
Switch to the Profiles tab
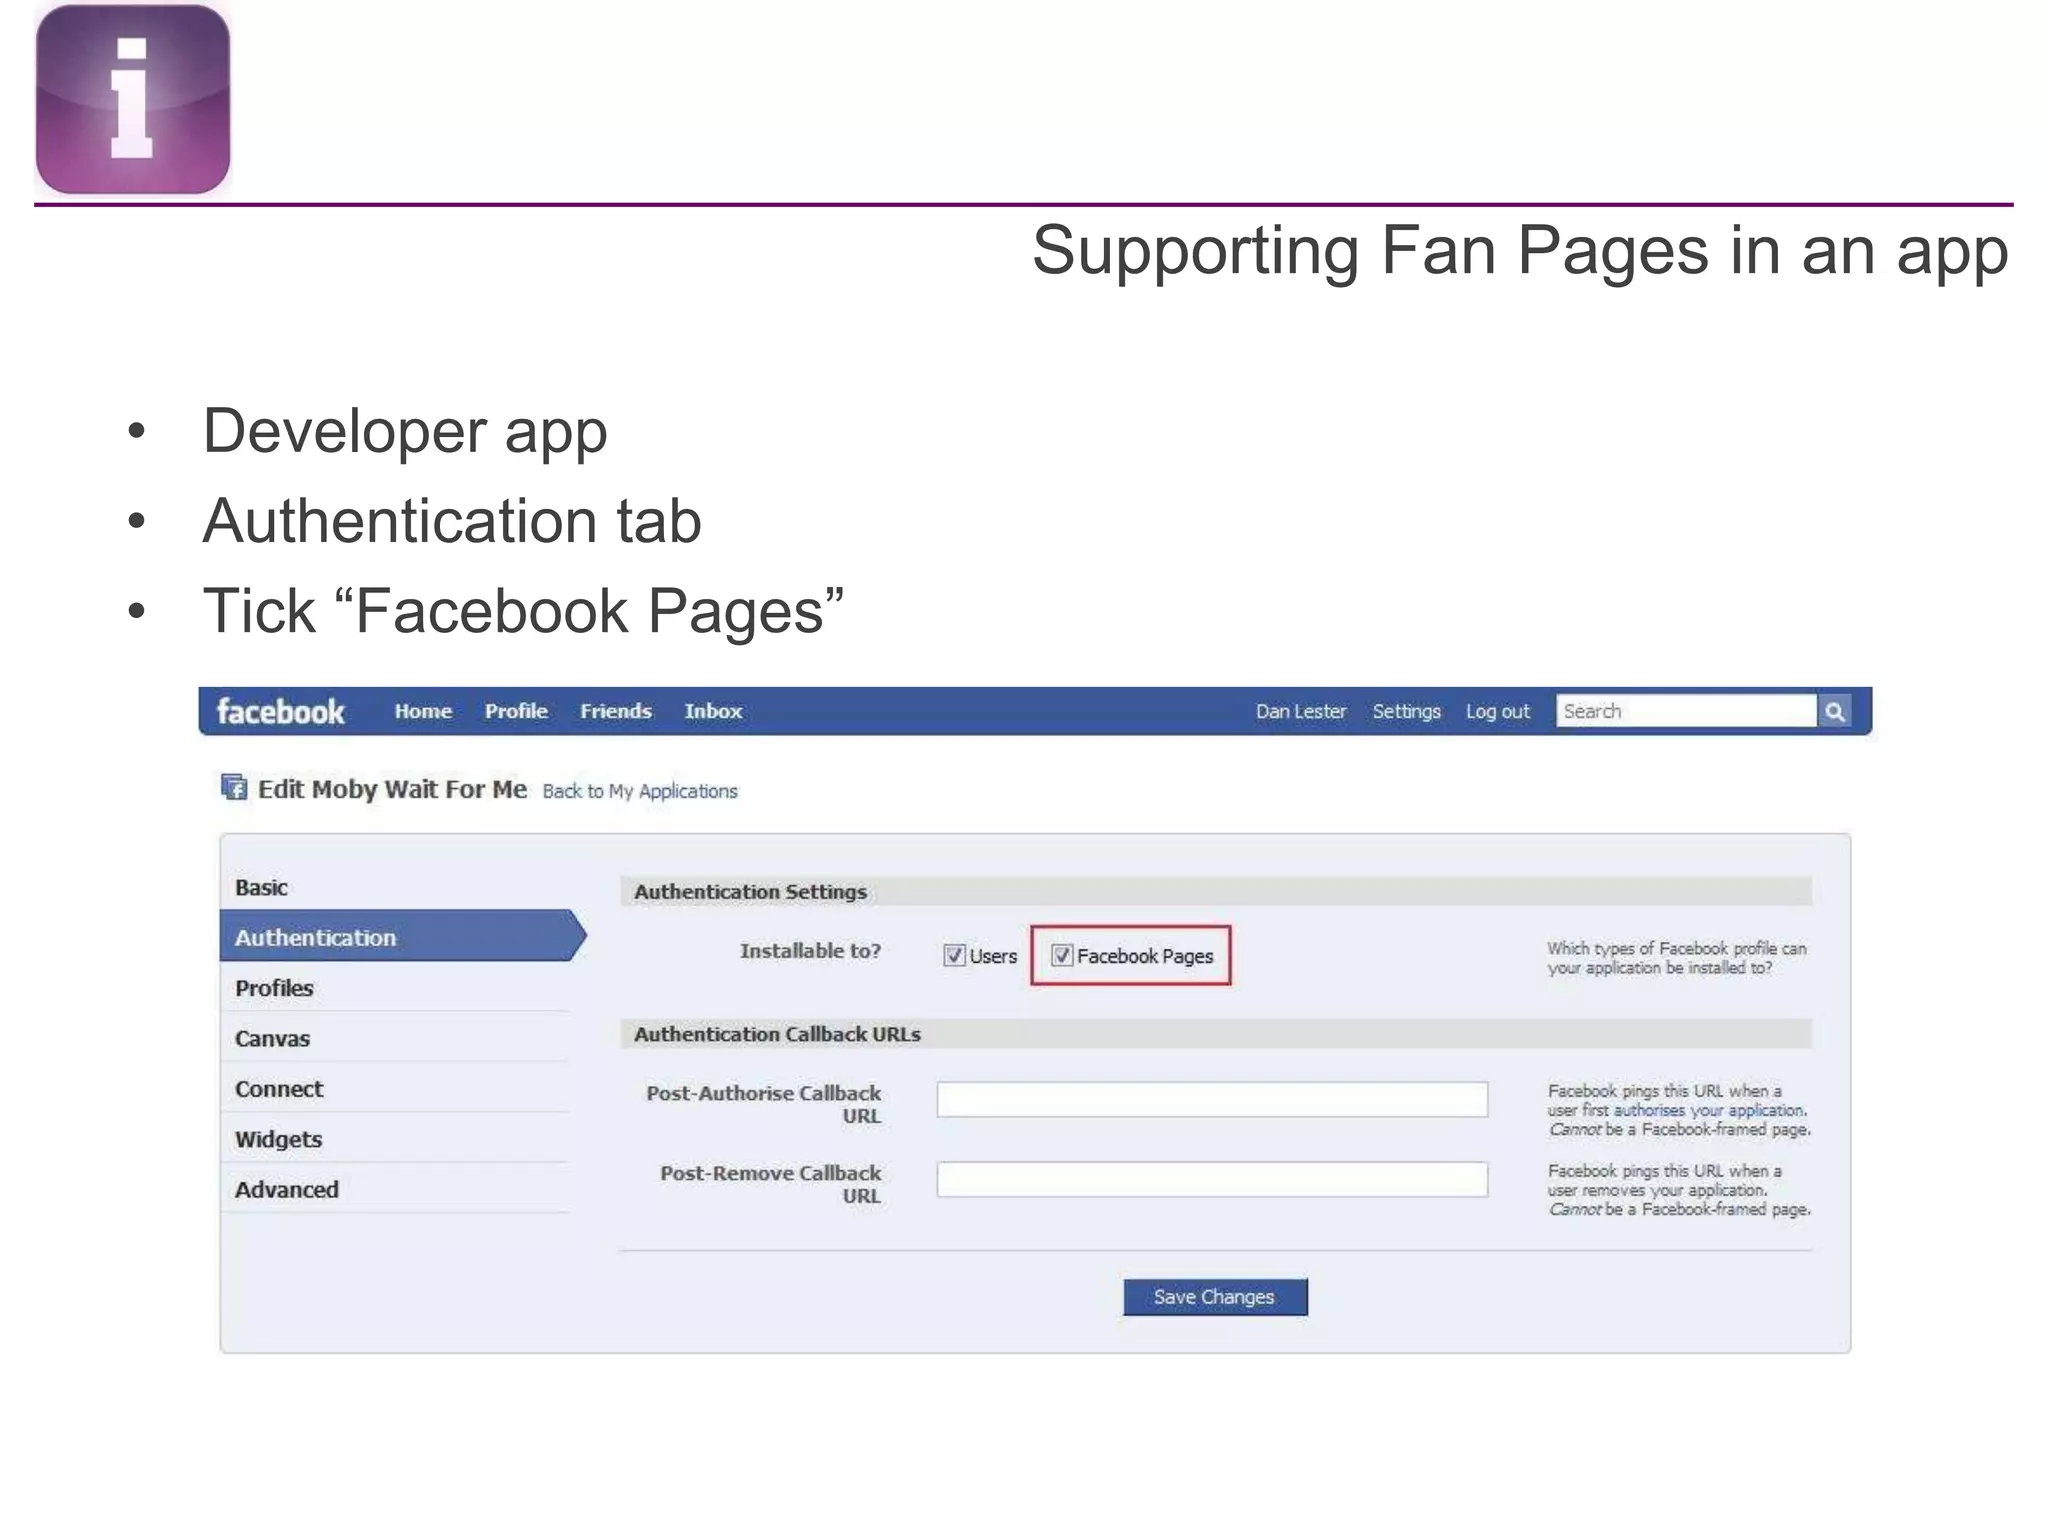pyautogui.click(x=395, y=988)
